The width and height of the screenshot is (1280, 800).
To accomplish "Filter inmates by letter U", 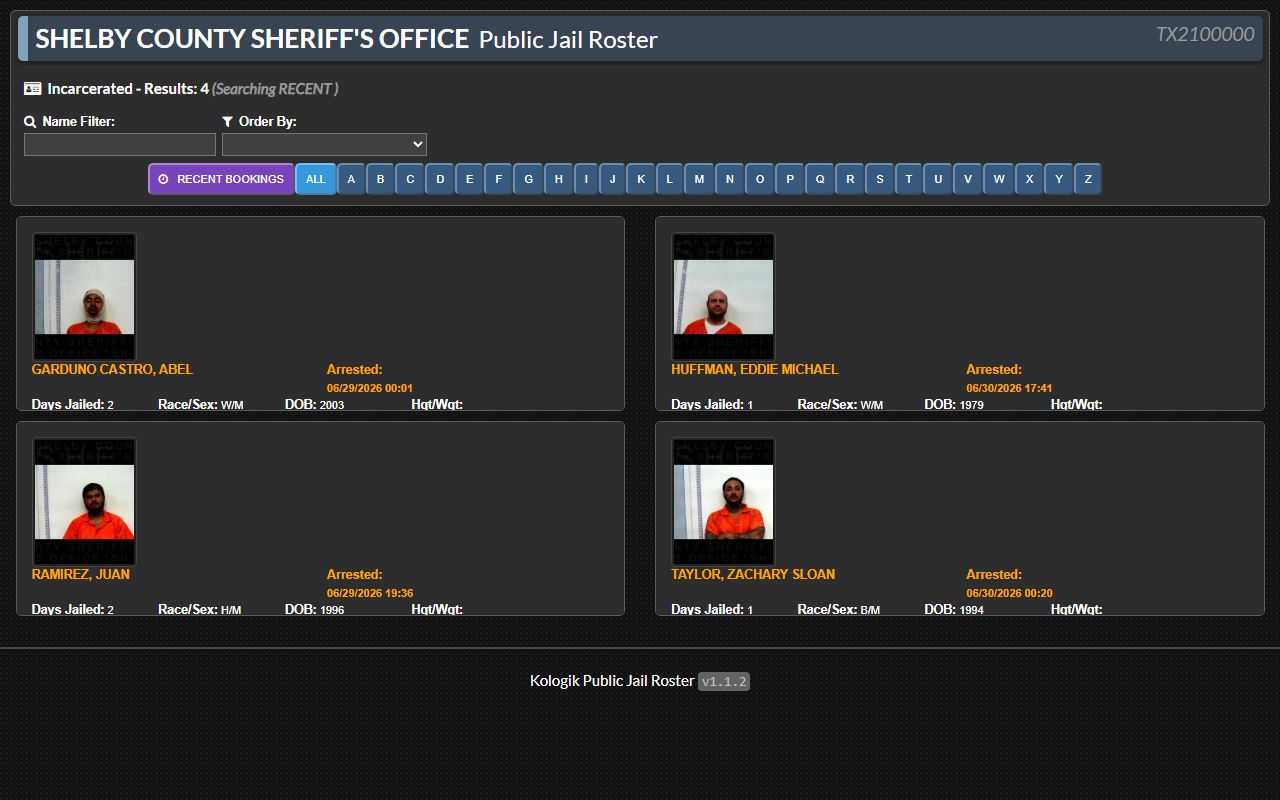I will (938, 179).
